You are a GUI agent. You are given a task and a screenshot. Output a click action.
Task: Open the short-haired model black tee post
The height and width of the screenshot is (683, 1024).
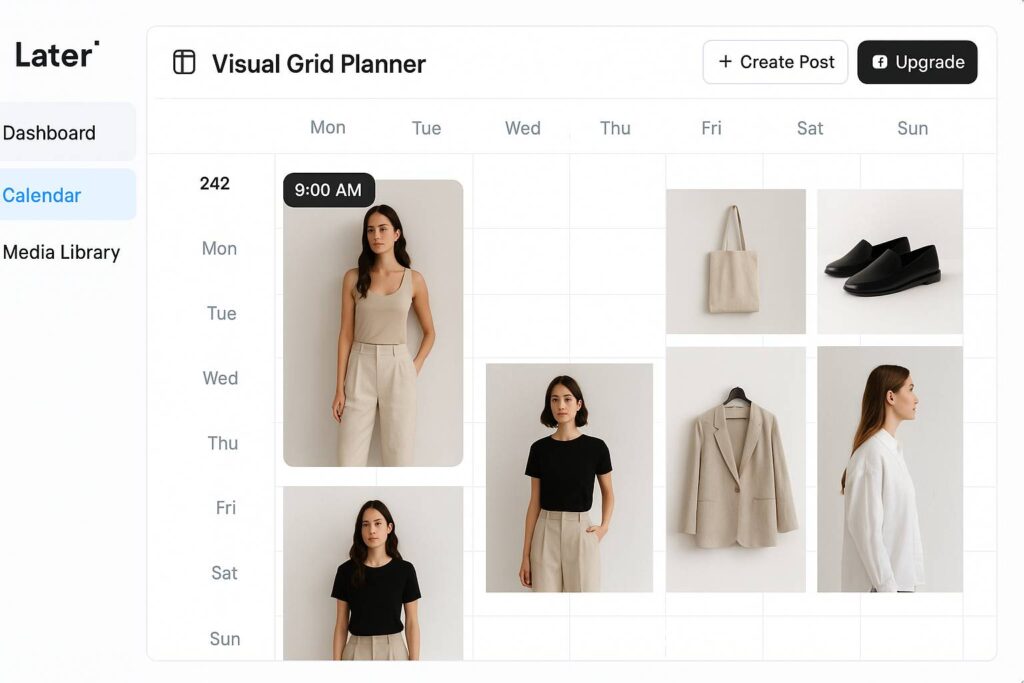(569, 478)
